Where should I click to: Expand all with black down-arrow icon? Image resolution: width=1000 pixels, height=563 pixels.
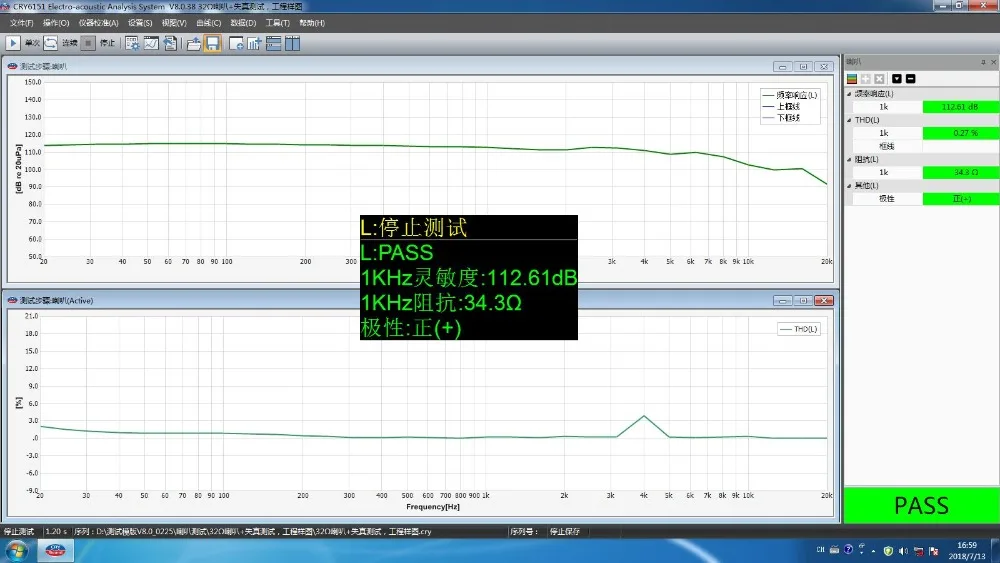(x=897, y=78)
